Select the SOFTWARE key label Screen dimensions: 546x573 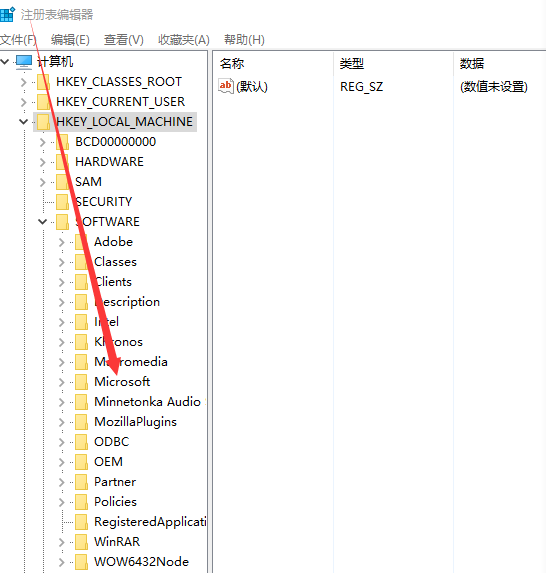coord(107,222)
